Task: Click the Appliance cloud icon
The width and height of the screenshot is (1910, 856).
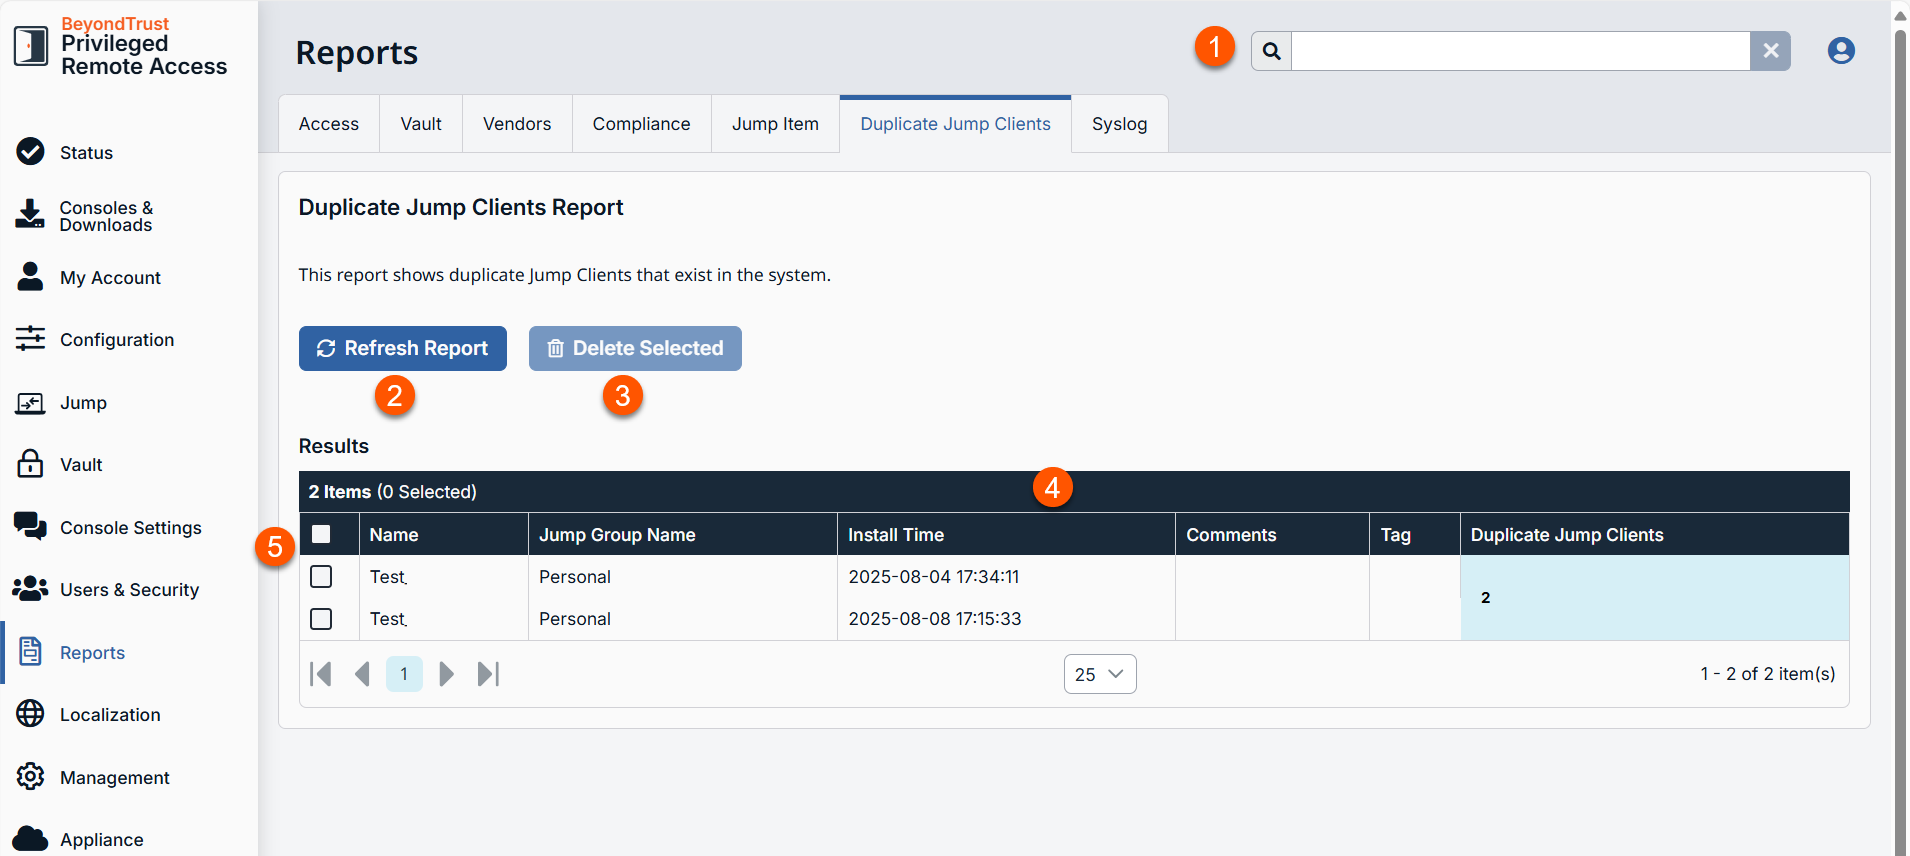Action: (x=31, y=839)
